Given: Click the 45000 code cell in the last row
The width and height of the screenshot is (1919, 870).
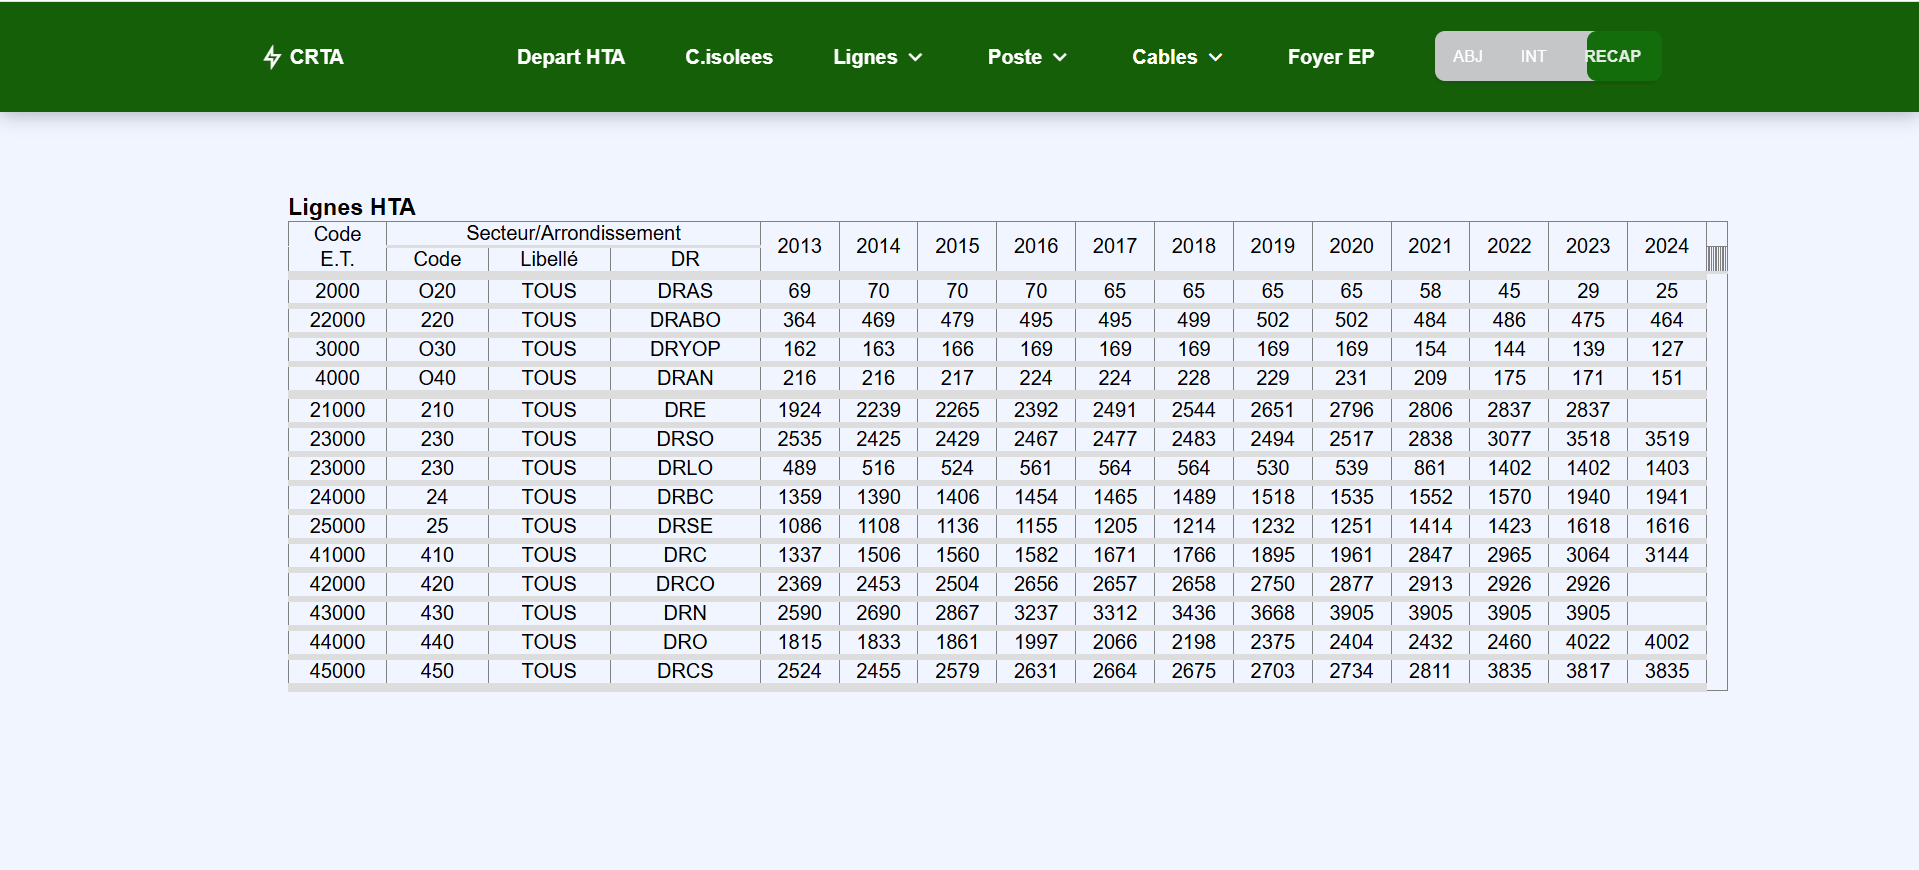Looking at the screenshot, I should tap(337, 671).
